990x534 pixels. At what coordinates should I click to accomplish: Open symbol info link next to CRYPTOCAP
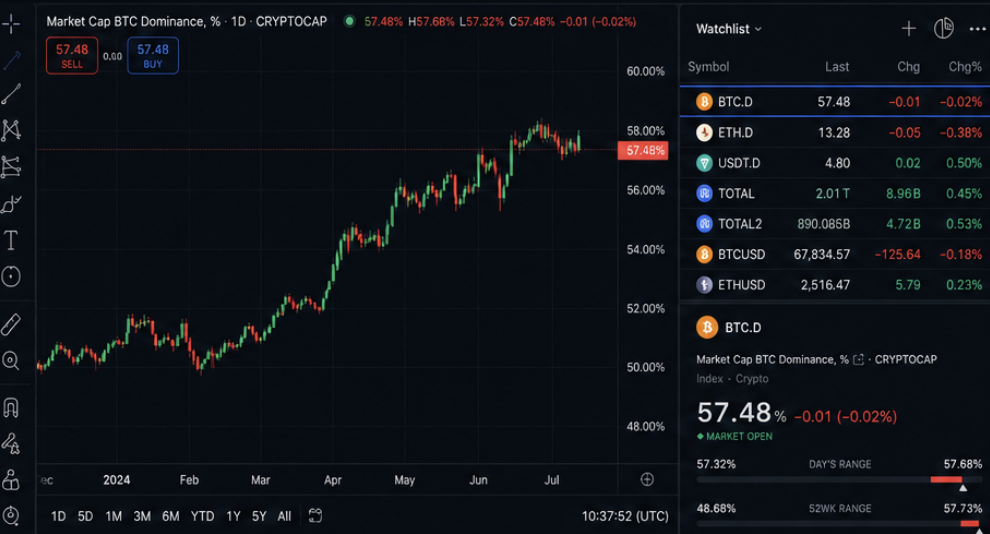point(858,359)
